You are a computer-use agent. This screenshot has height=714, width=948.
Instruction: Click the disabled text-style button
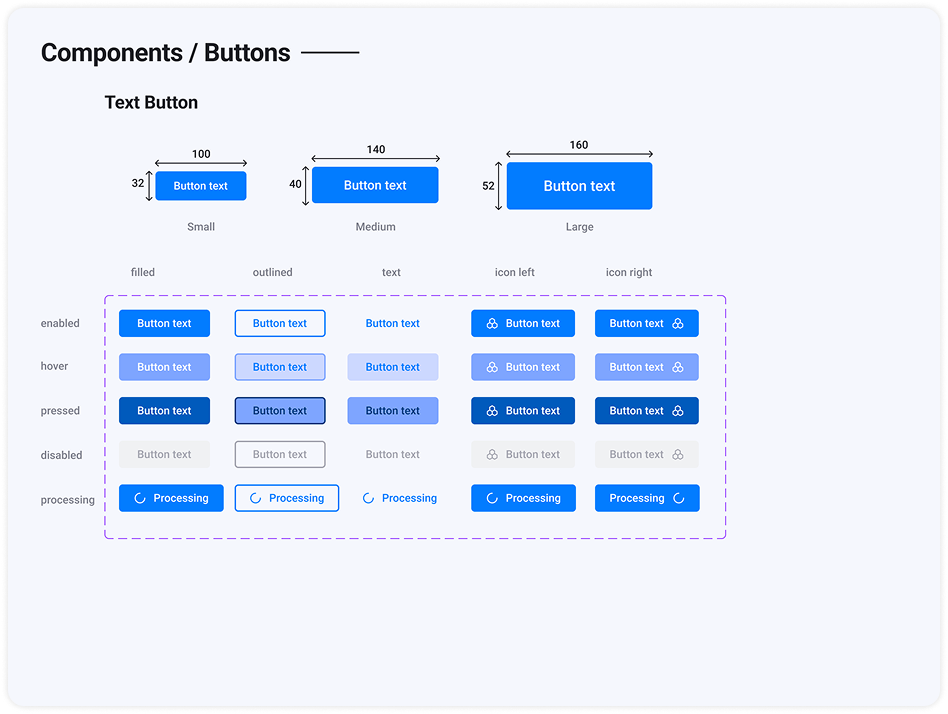coord(392,454)
